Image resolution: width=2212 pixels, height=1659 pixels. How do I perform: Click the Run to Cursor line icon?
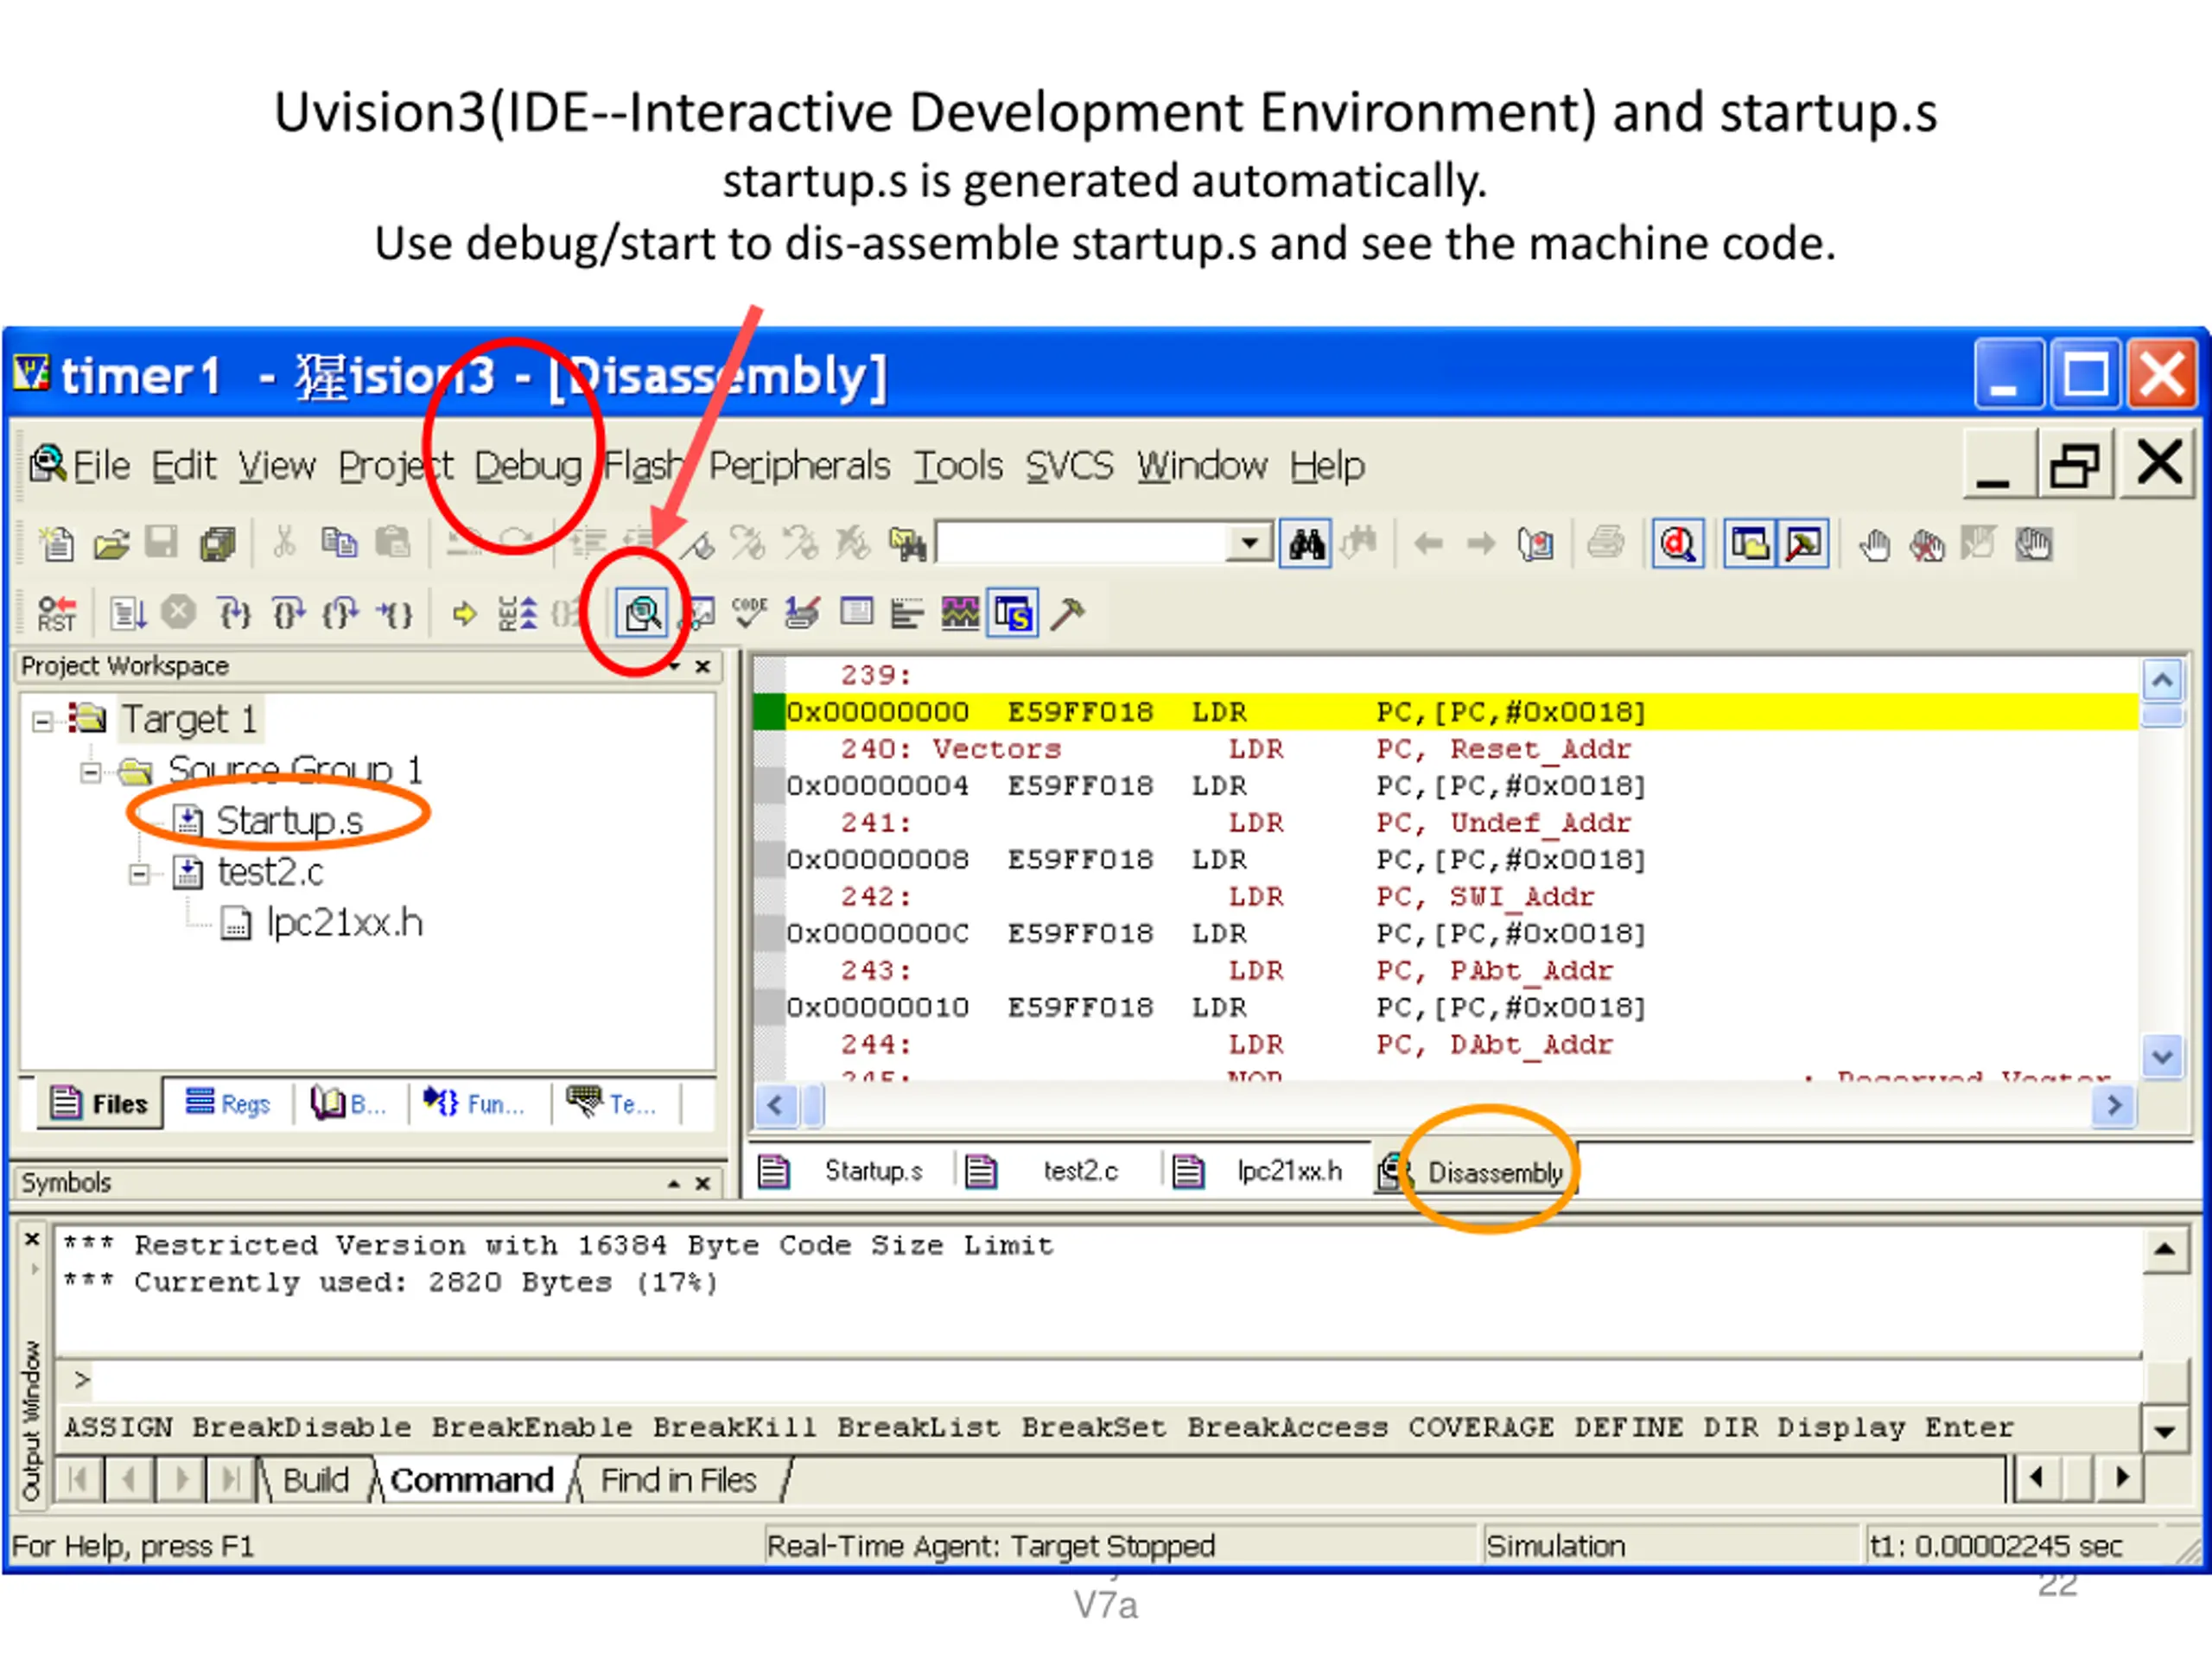click(x=394, y=613)
